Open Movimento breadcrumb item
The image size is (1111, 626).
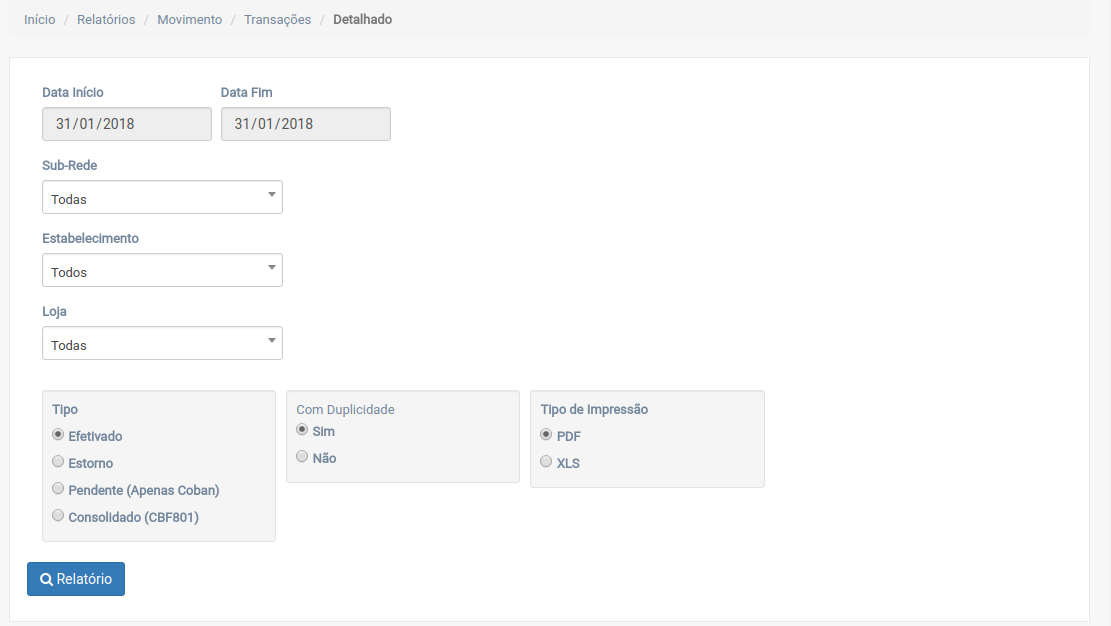point(189,20)
